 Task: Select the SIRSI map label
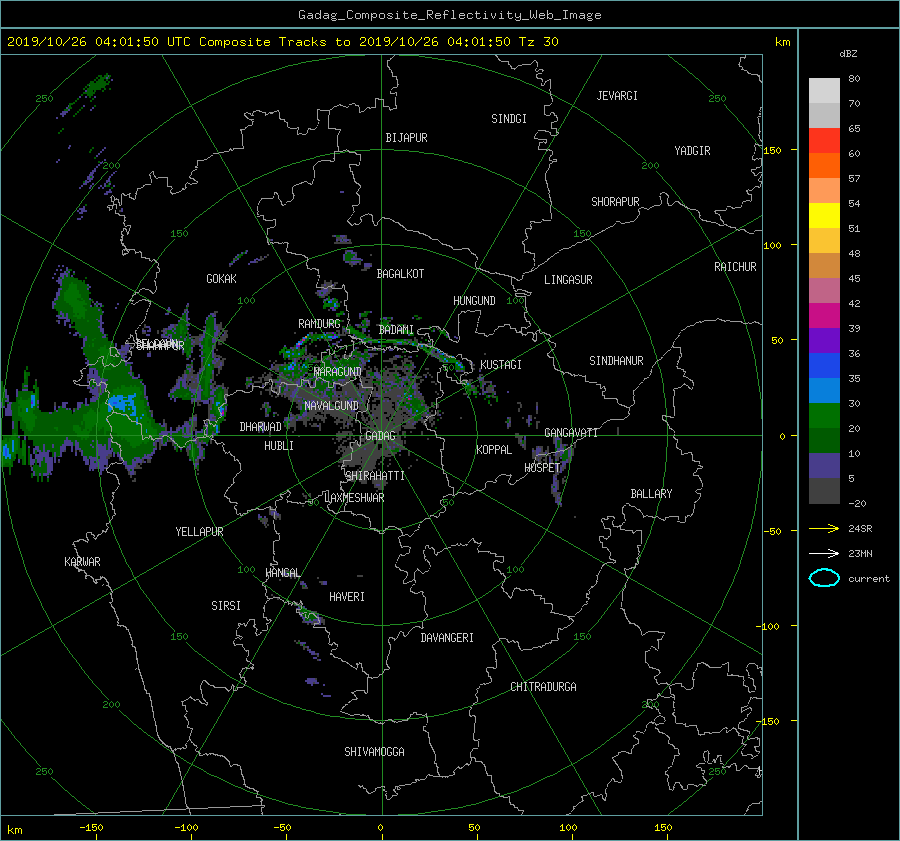point(226,606)
